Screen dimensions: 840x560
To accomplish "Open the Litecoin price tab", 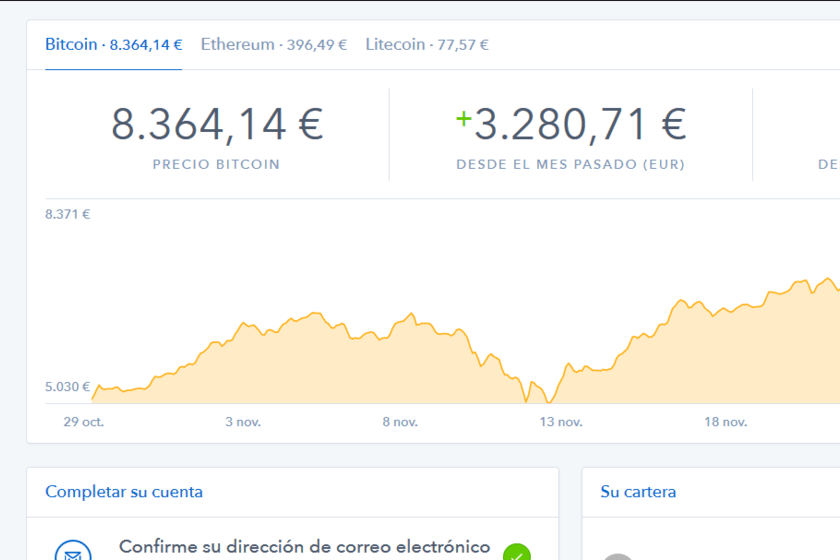I will 427,44.
